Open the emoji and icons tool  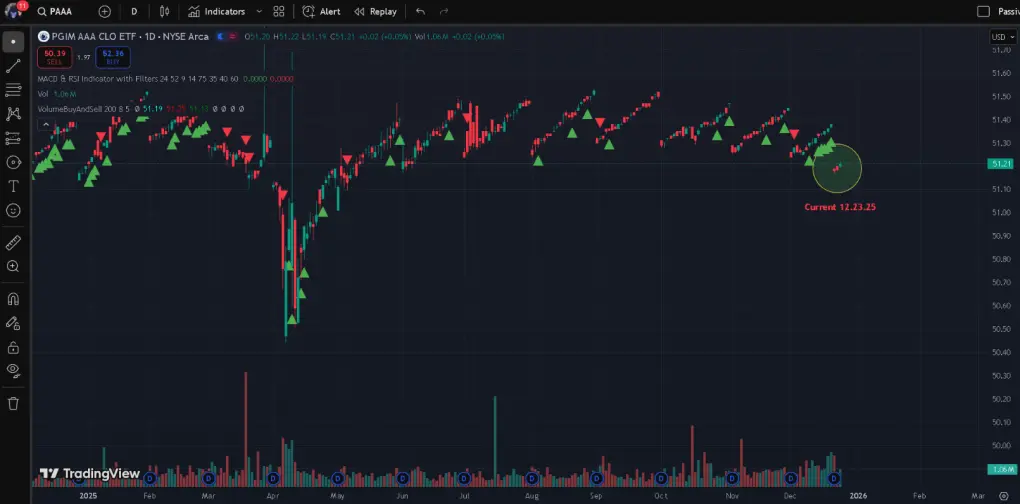[x=13, y=210]
